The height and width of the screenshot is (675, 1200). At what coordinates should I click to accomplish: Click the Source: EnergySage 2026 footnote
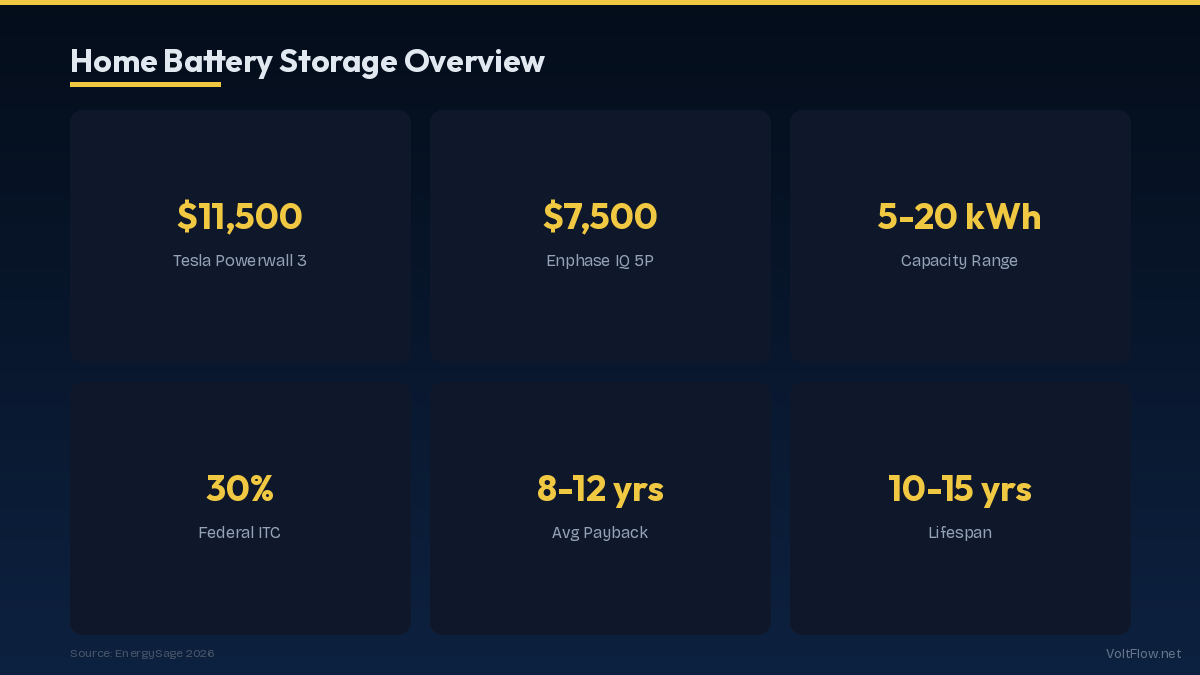tap(142, 654)
